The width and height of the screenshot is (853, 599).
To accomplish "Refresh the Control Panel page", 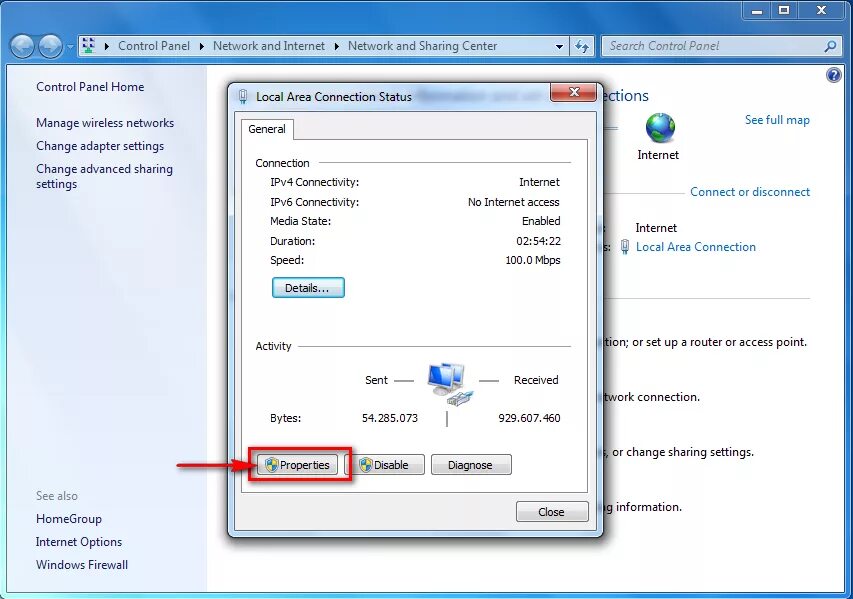I will point(582,47).
